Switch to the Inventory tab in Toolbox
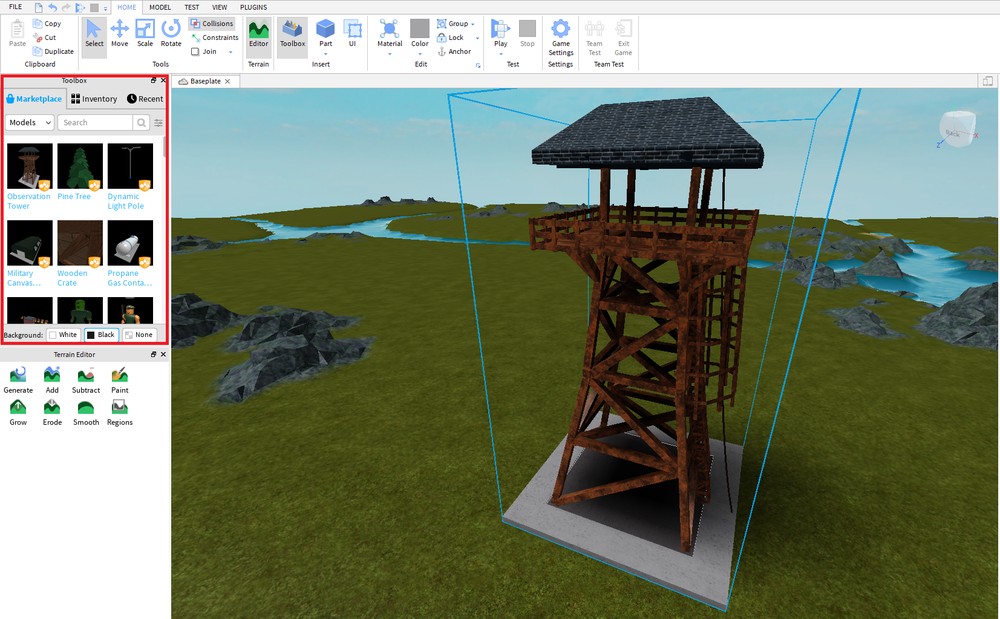This screenshot has width=1000, height=619. pyautogui.click(x=93, y=98)
